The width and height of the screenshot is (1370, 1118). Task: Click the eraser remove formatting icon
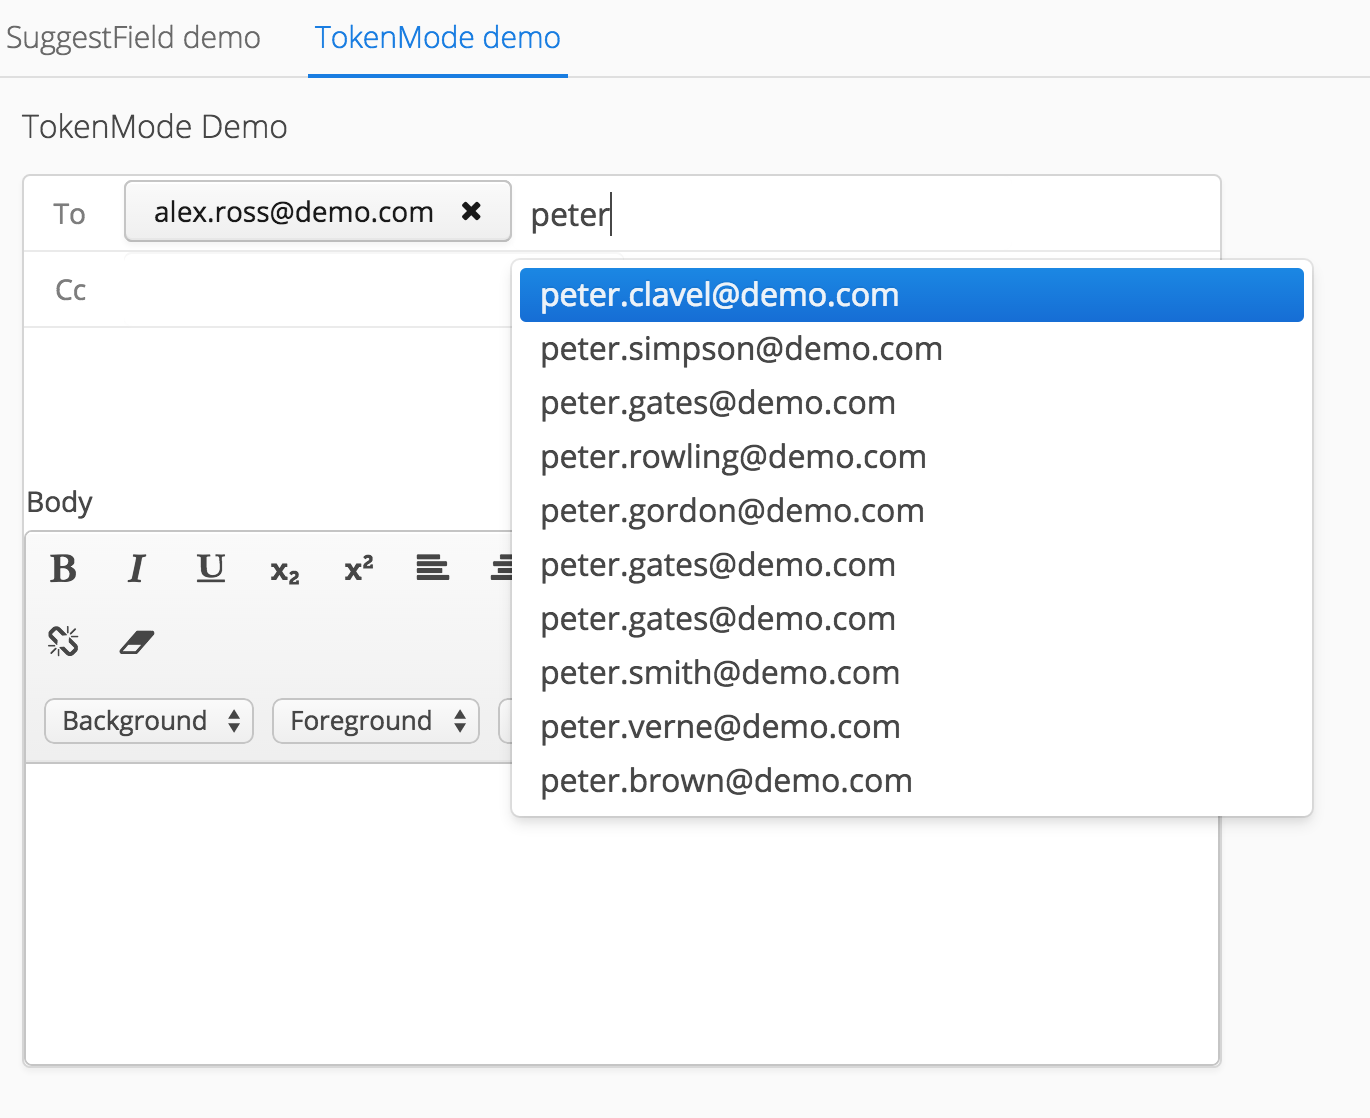click(x=137, y=641)
